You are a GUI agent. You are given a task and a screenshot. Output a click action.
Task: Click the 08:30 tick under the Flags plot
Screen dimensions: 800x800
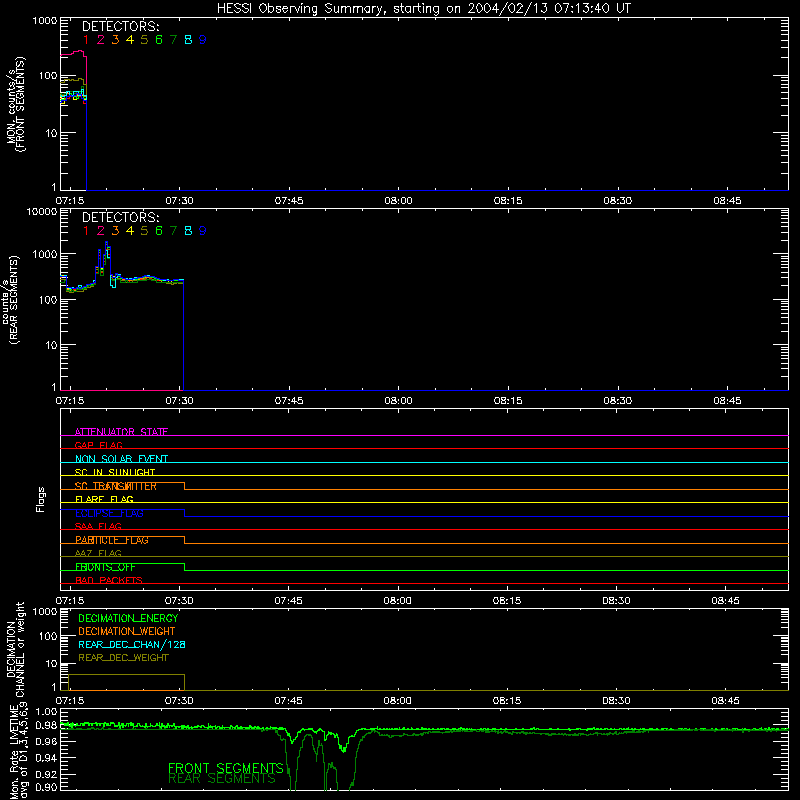click(x=616, y=601)
